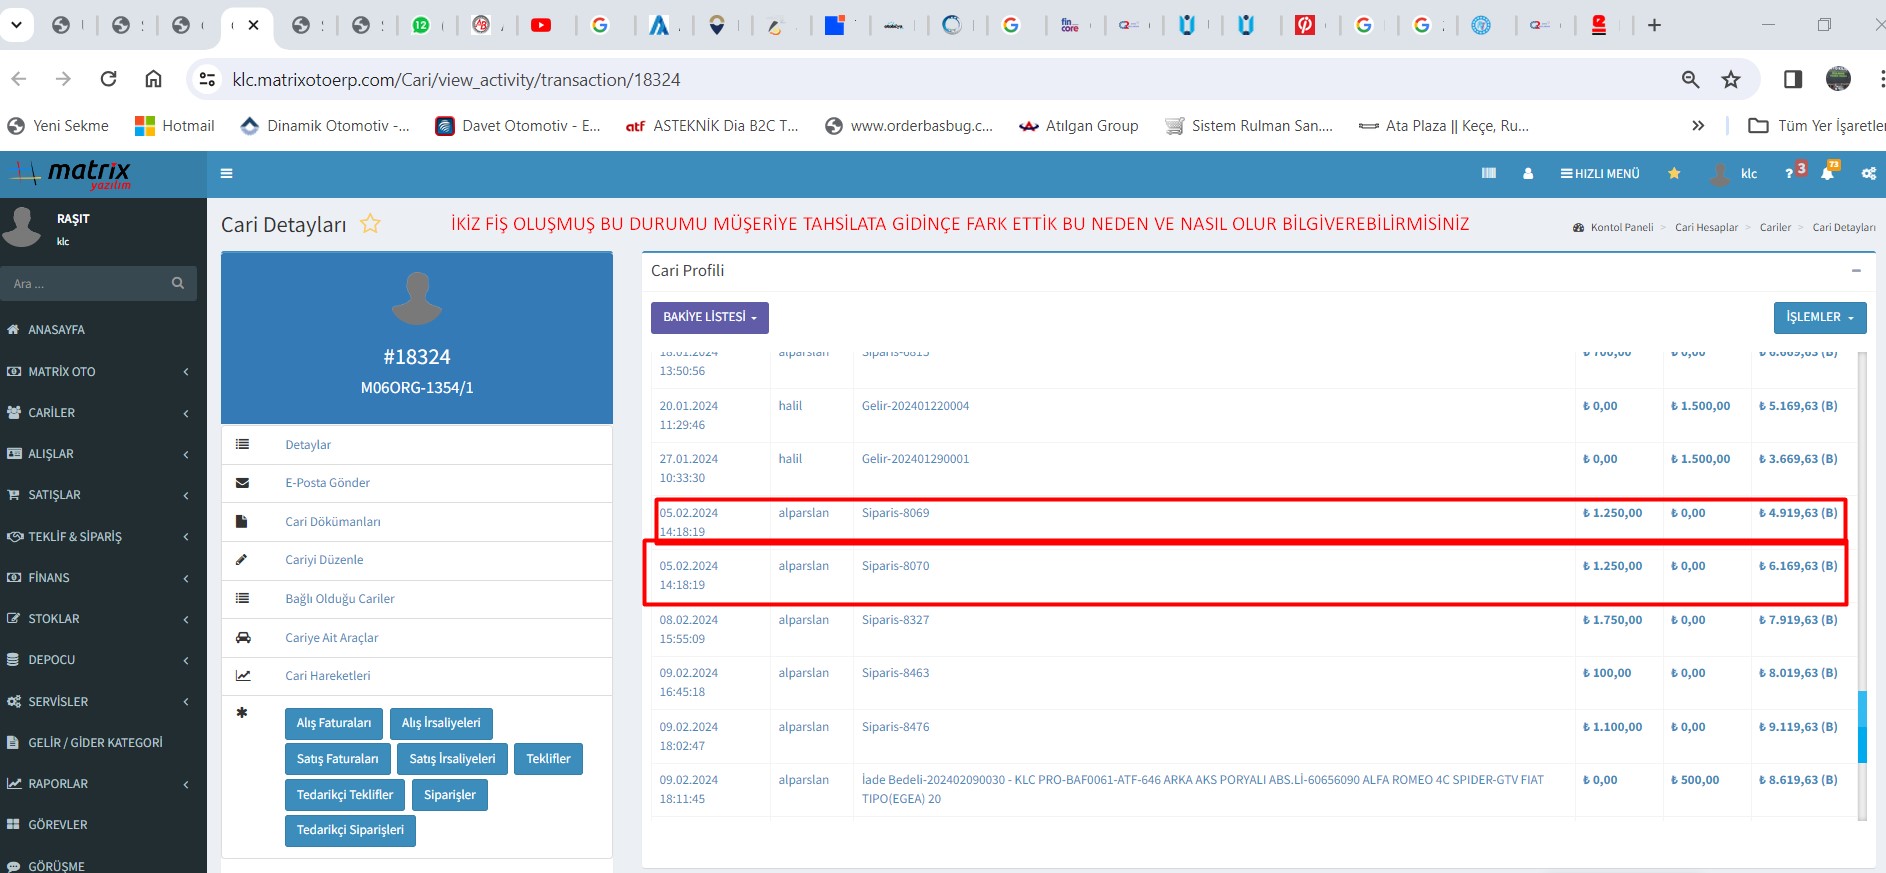Open settings gears icon in header
1886x873 pixels.
coord(1868,174)
